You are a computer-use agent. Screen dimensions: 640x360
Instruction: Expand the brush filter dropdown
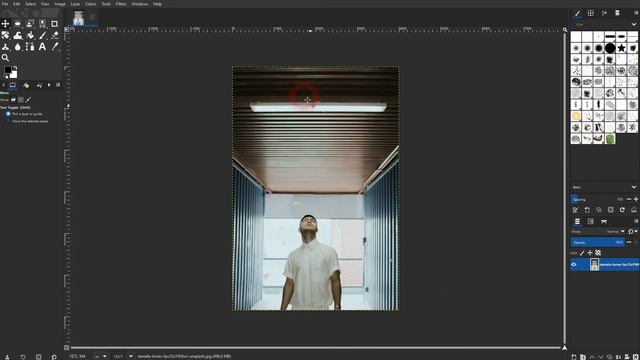coord(633,24)
